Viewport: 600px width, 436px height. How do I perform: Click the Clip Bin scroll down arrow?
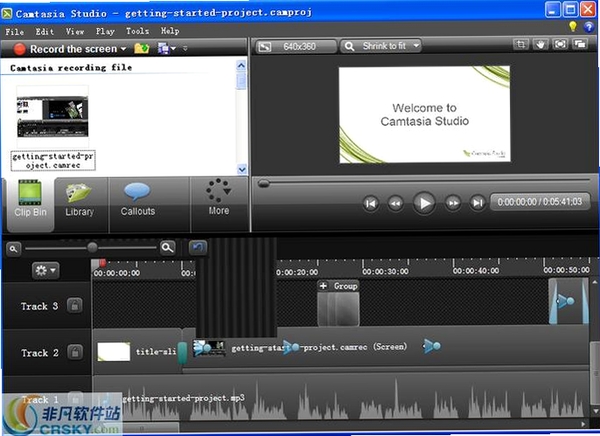coord(241,169)
